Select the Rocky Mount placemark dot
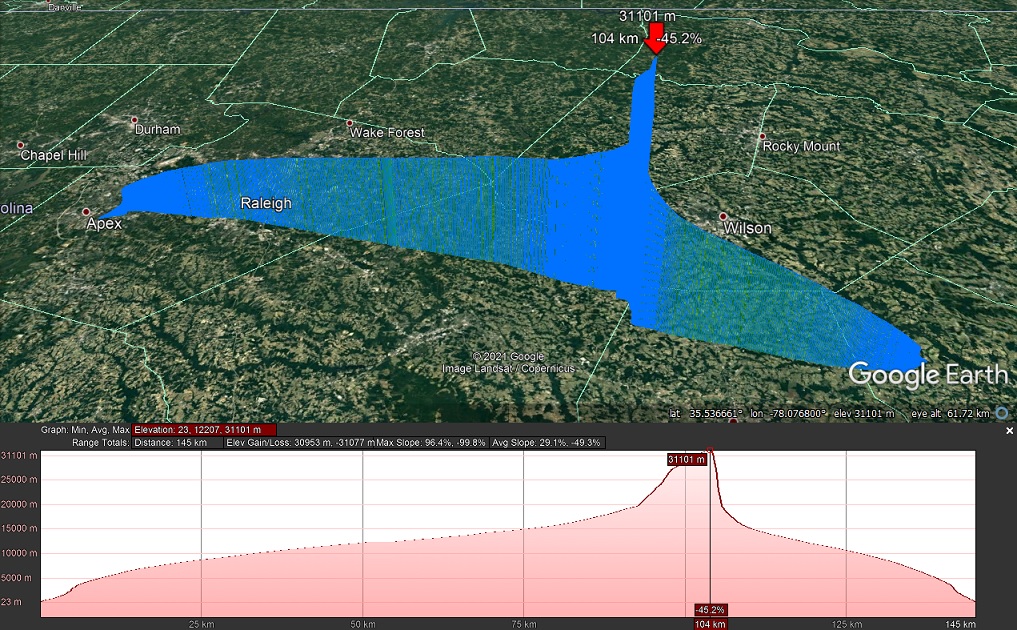This screenshot has width=1017, height=630. point(762,136)
